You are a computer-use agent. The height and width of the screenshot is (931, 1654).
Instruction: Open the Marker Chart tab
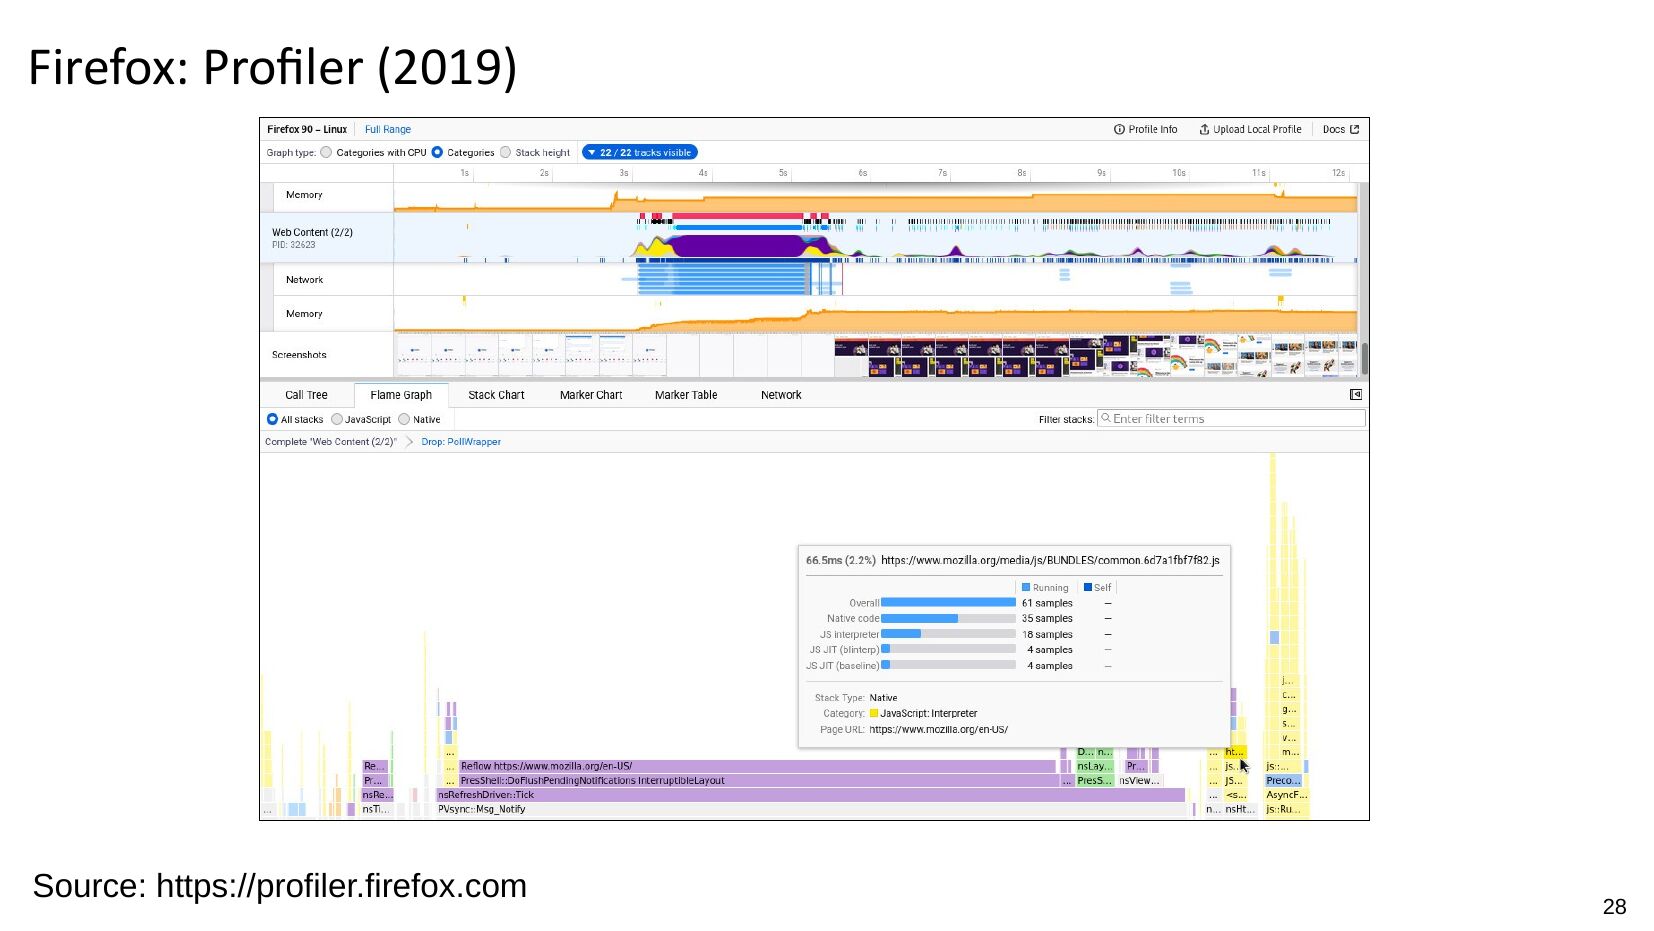click(x=590, y=396)
